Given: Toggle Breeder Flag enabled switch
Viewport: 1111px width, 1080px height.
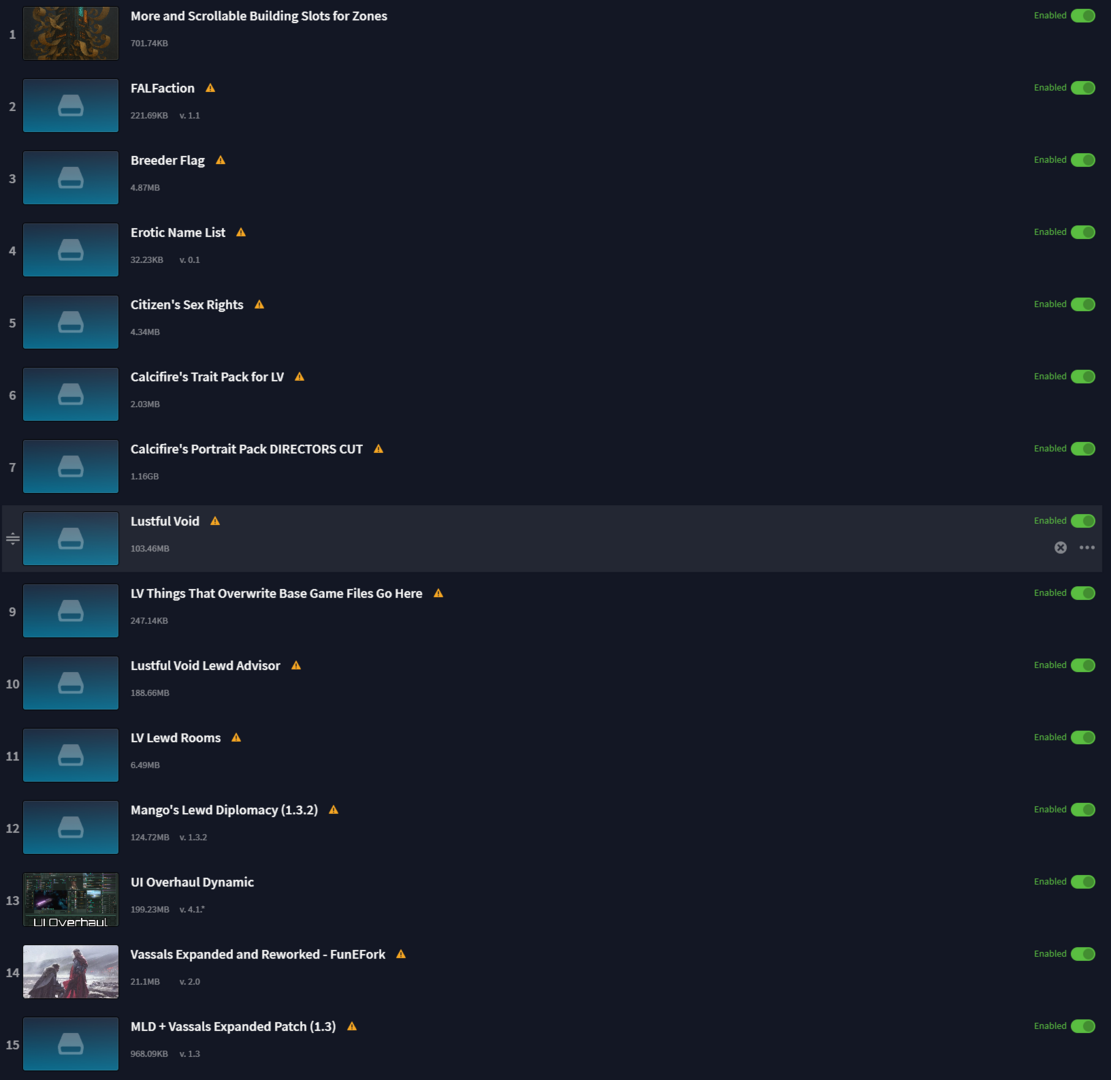Looking at the screenshot, I should (x=1083, y=160).
